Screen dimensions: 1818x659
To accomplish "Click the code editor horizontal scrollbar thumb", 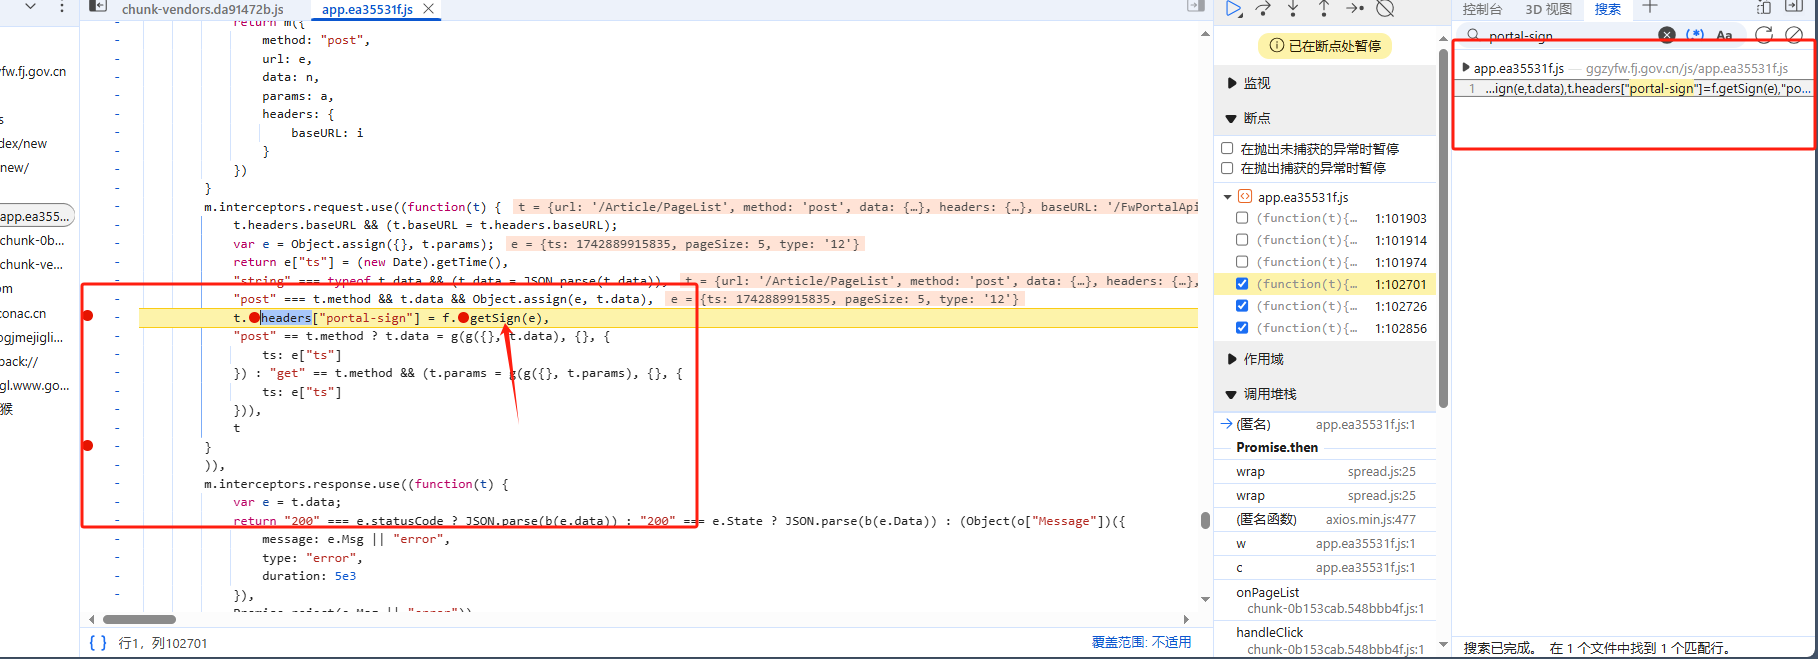I will [x=139, y=619].
